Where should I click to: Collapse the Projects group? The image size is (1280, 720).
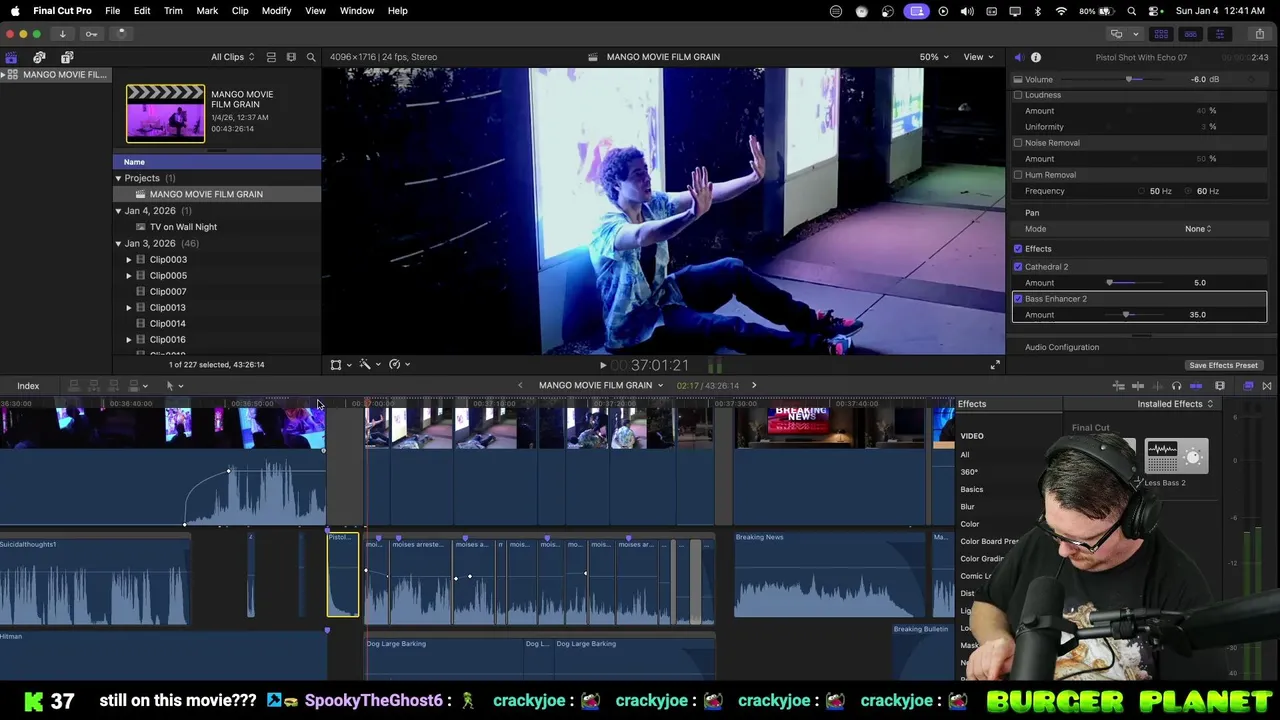118,178
